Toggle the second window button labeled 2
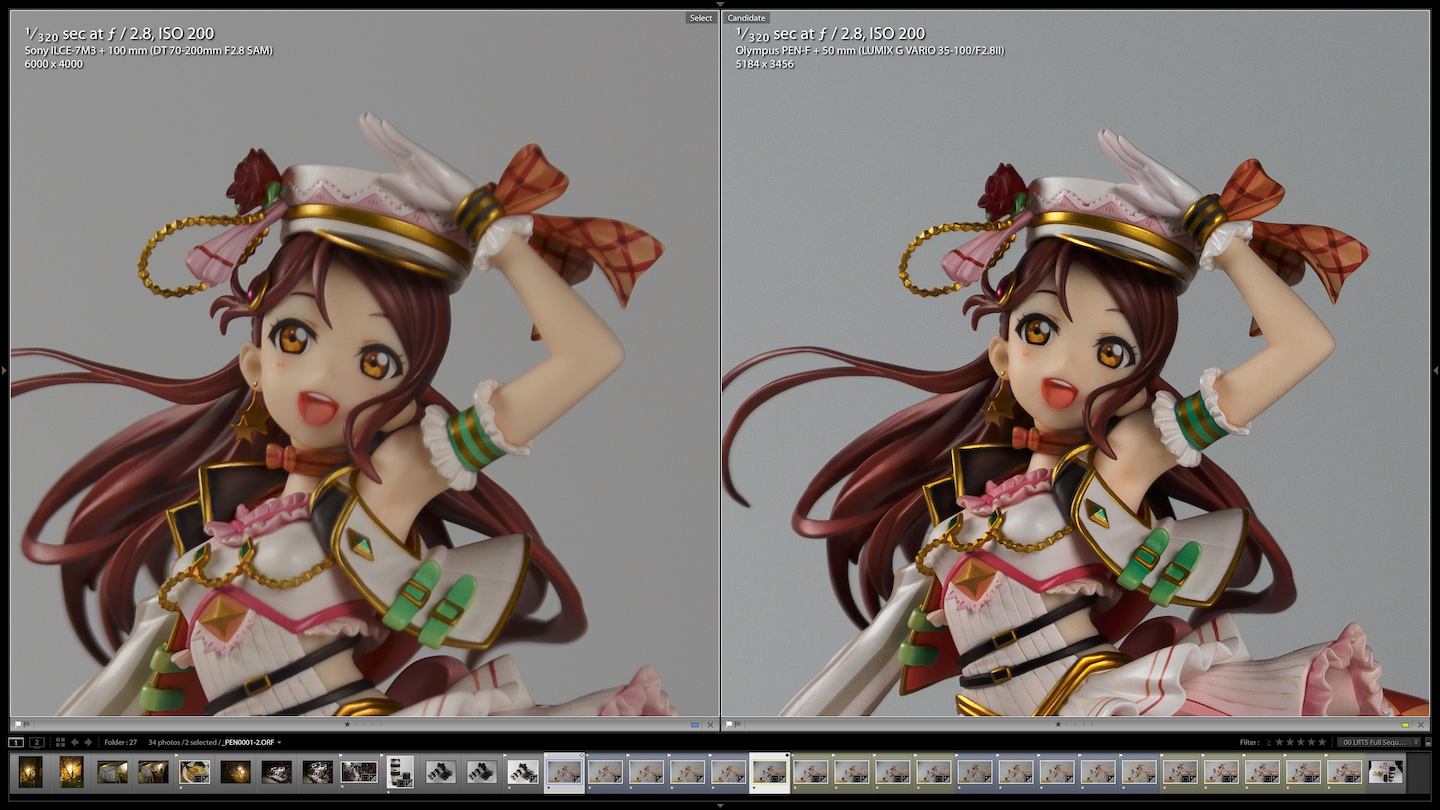1440x810 pixels. 37,742
